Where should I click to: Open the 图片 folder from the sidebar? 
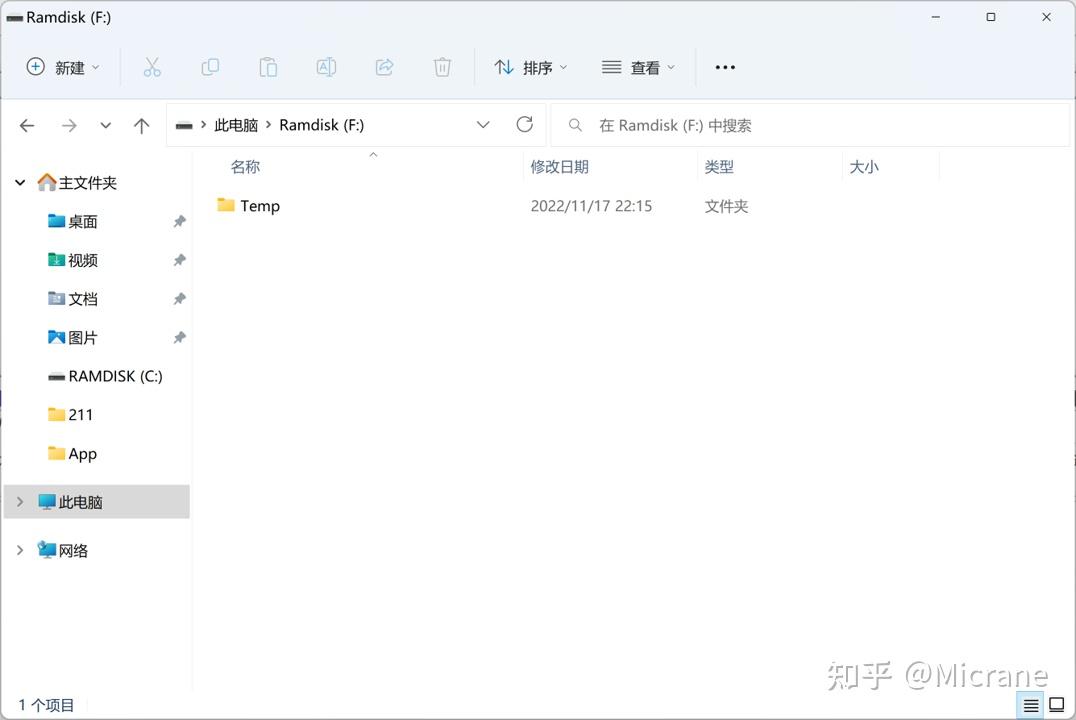[83, 337]
